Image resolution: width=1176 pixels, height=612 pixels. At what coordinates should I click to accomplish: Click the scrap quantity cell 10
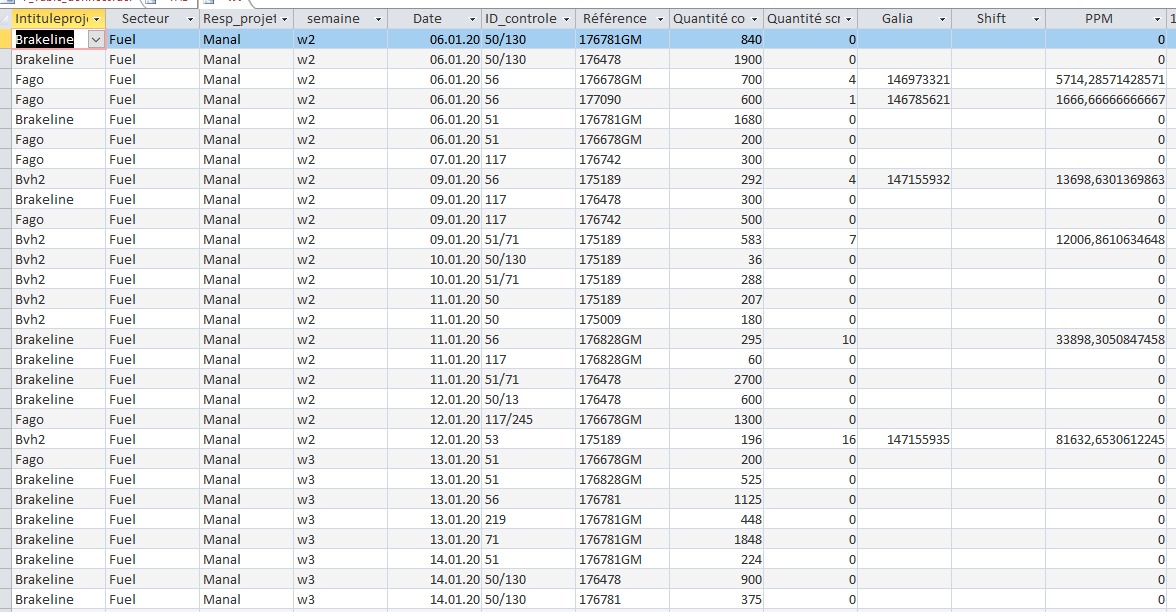point(811,340)
